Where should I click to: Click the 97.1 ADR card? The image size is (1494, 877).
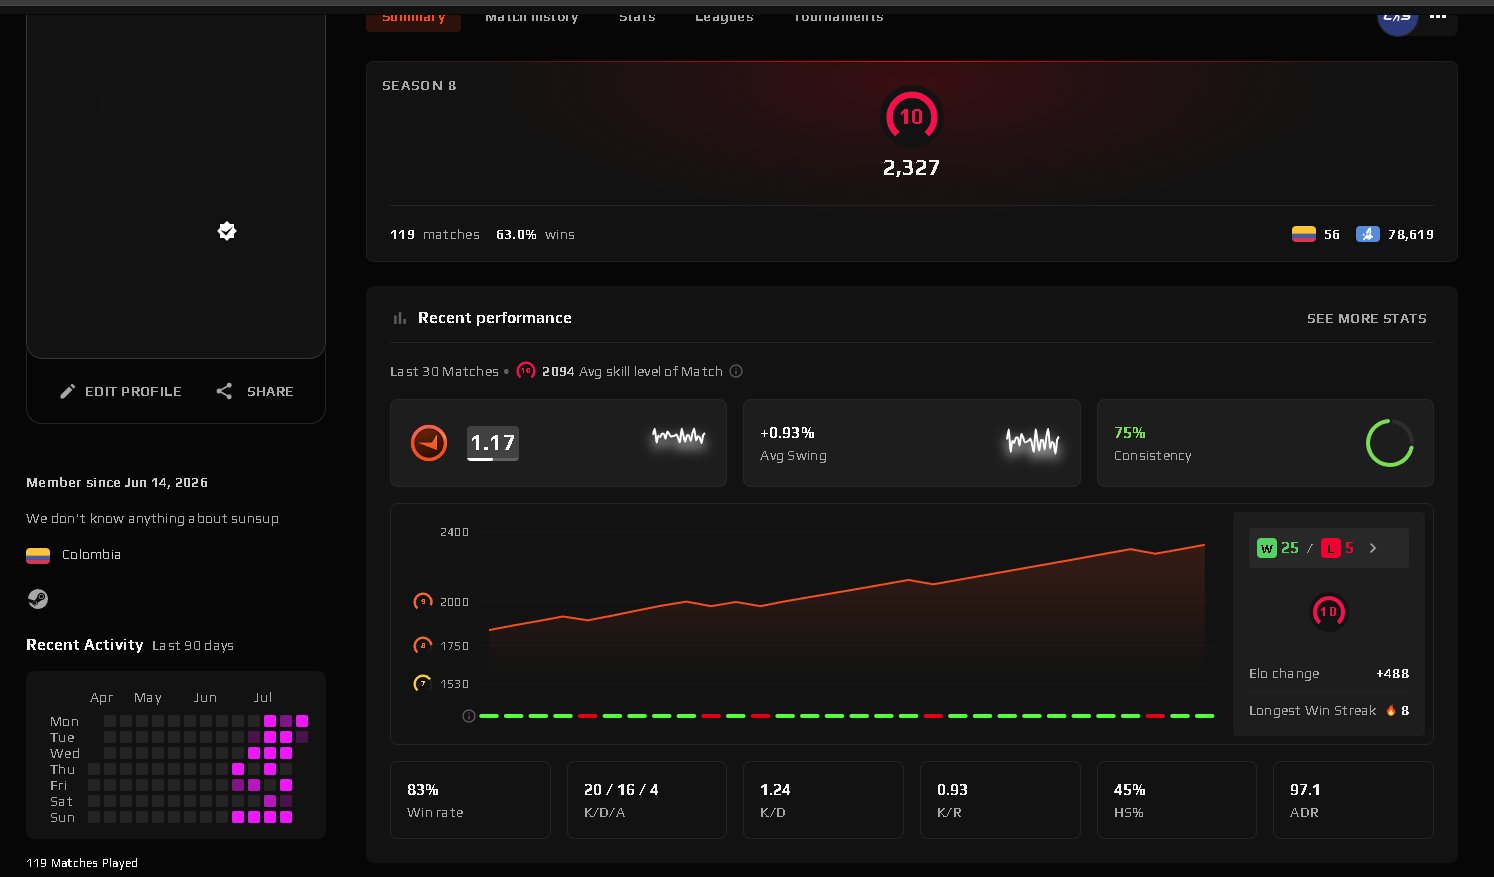(1353, 800)
